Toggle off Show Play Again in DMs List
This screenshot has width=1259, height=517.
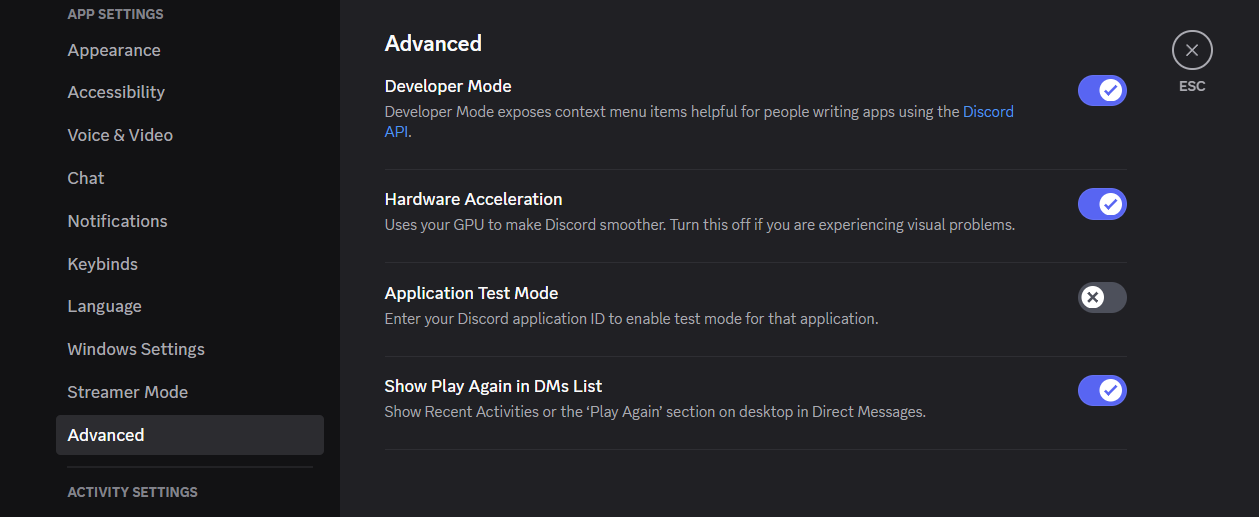pos(1102,390)
